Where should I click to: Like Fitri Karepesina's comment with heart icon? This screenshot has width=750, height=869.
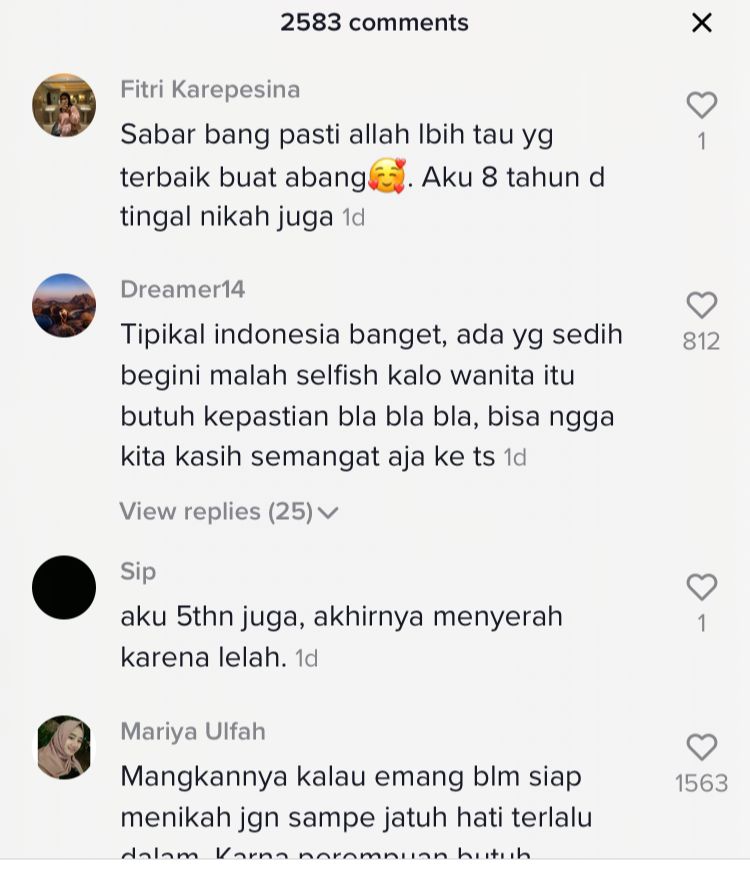pos(702,105)
